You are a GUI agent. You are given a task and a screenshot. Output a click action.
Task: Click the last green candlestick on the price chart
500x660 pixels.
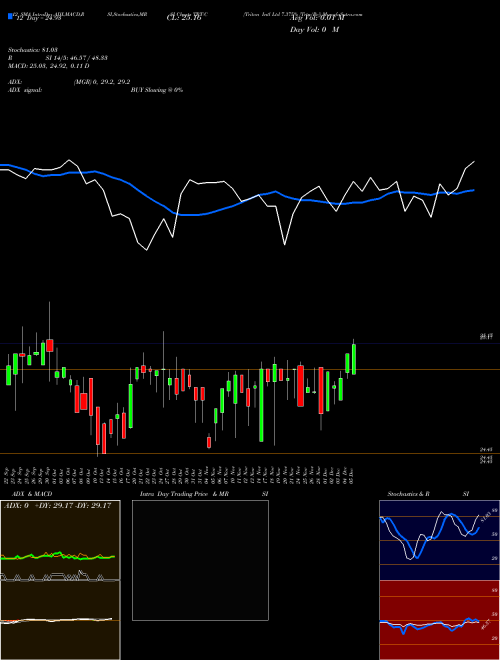354,359
